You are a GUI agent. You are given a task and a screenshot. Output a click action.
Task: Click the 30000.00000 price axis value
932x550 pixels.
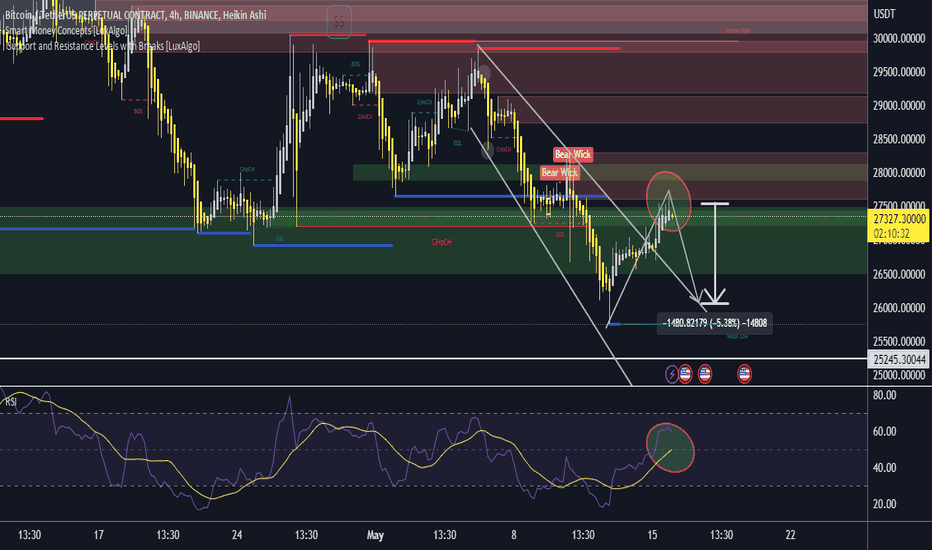click(x=899, y=39)
